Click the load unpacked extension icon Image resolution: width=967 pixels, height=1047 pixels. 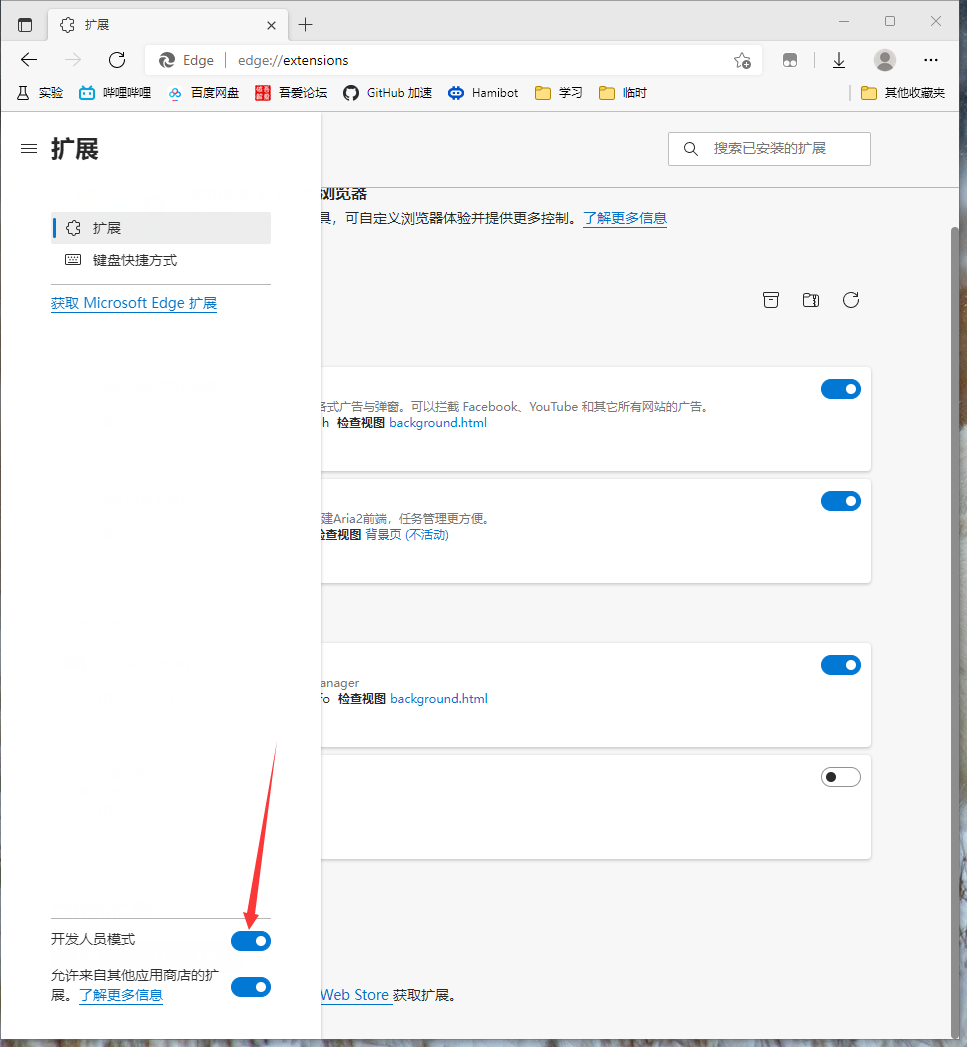[x=771, y=300]
